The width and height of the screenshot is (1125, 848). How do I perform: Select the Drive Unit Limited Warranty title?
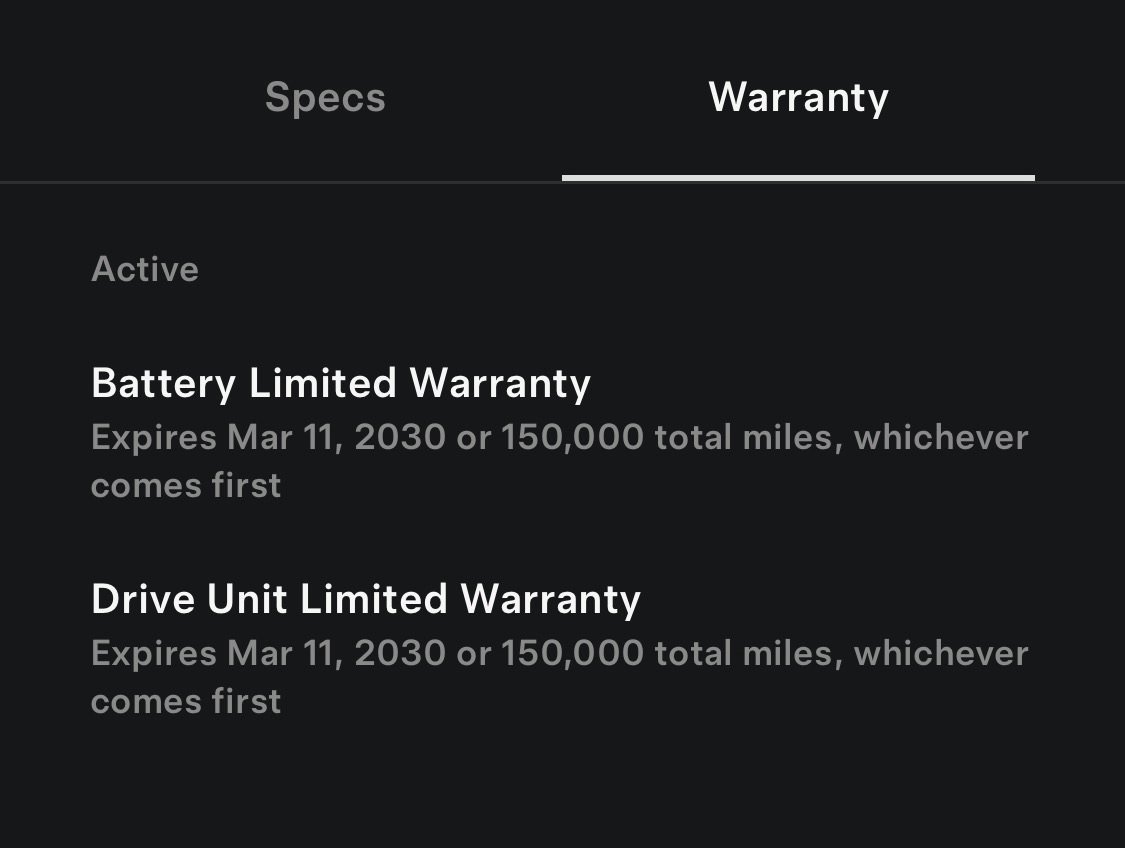(366, 599)
